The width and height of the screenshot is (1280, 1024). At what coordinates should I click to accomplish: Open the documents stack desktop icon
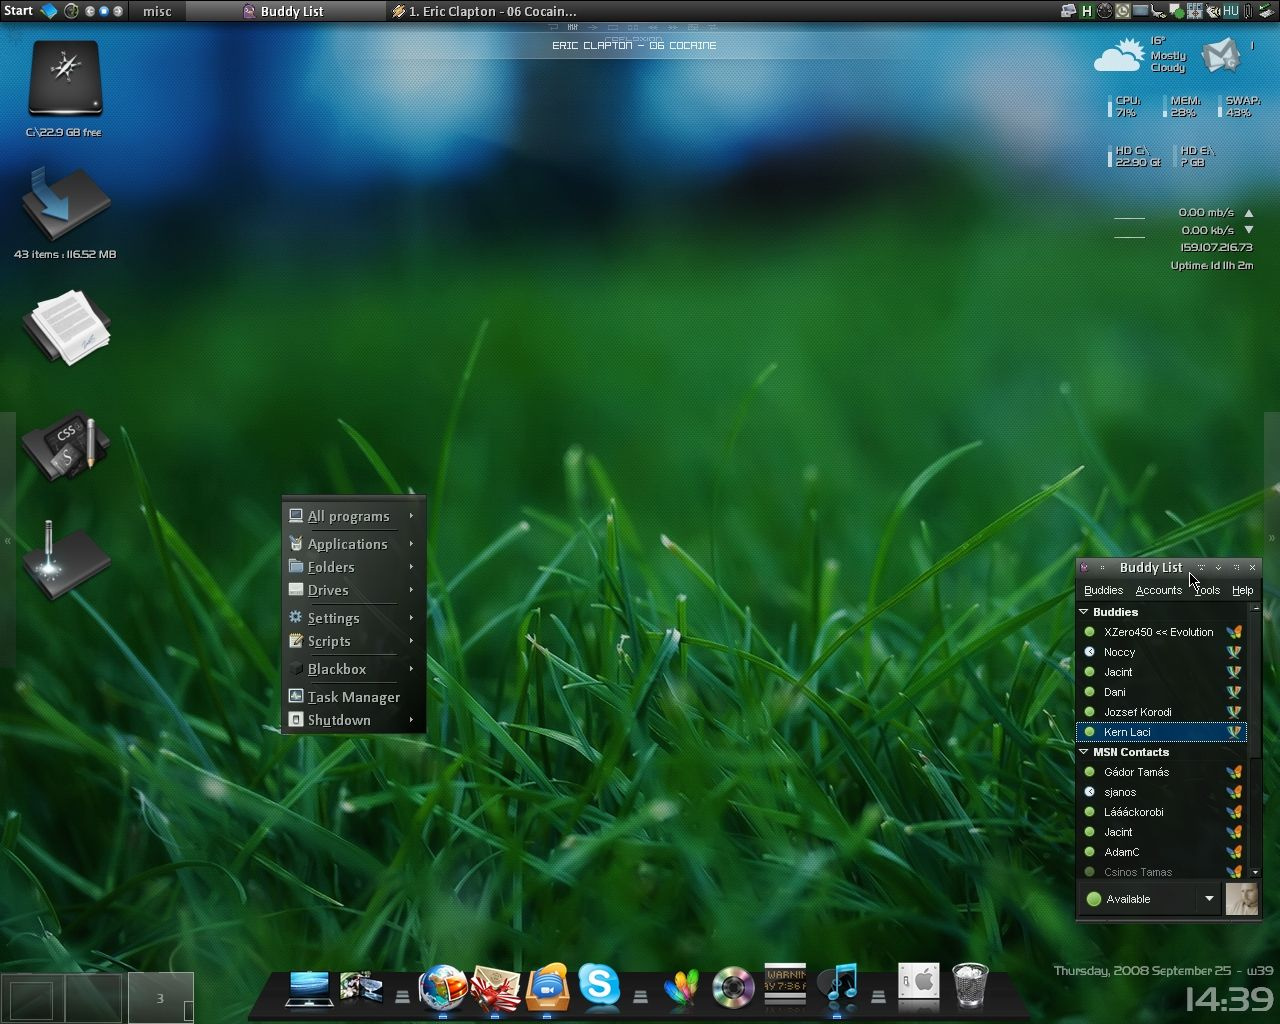click(x=66, y=328)
